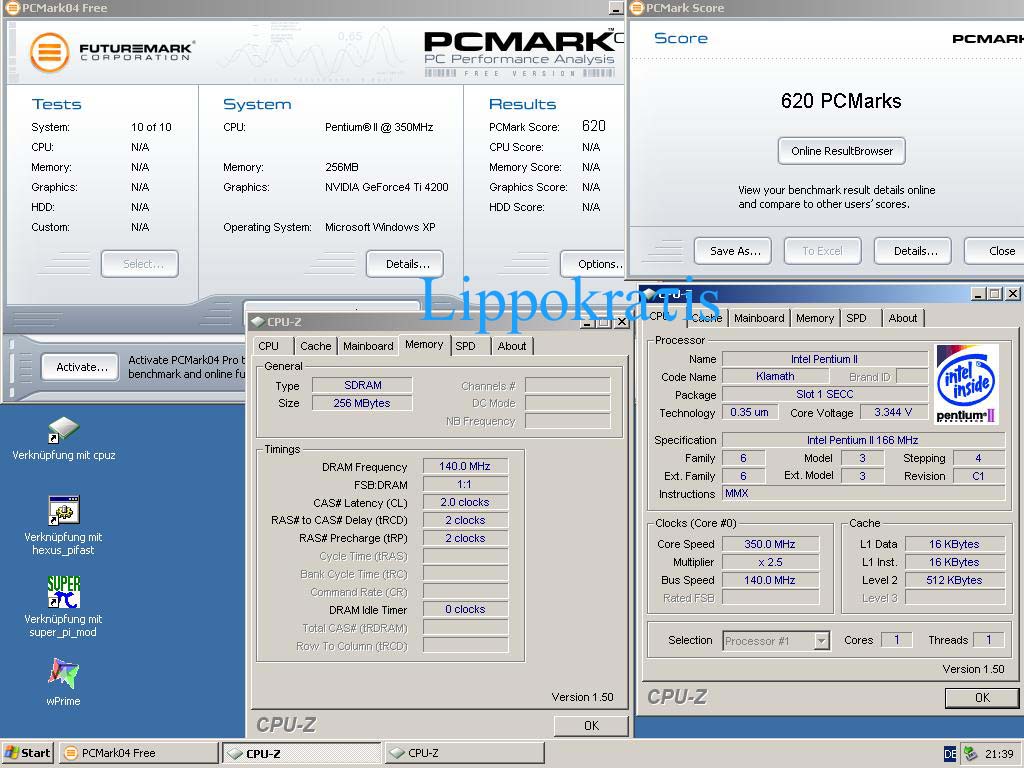Click the Package Slot 1 SECC value
Screen dimensions: 1024x768
(825, 394)
